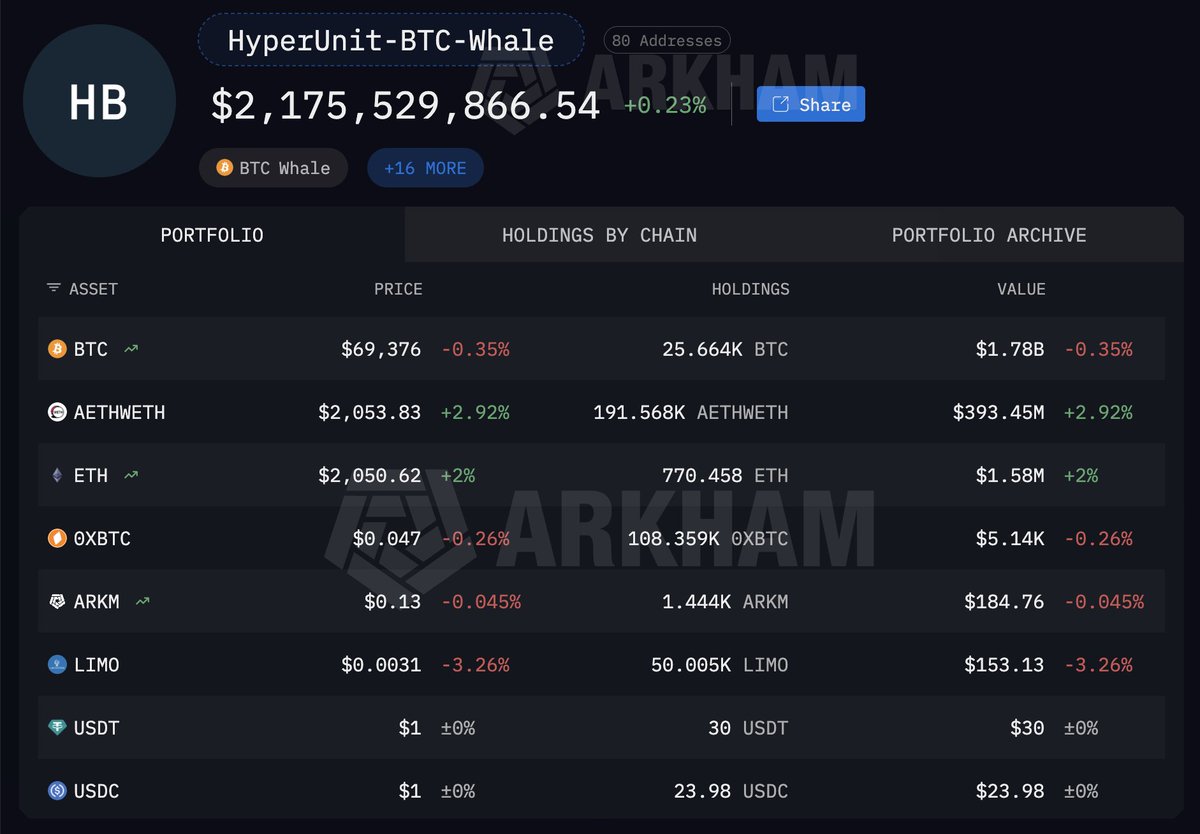Click the ARKM token logo icon
The height and width of the screenshot is (834, 1200).
coord(57,602)
